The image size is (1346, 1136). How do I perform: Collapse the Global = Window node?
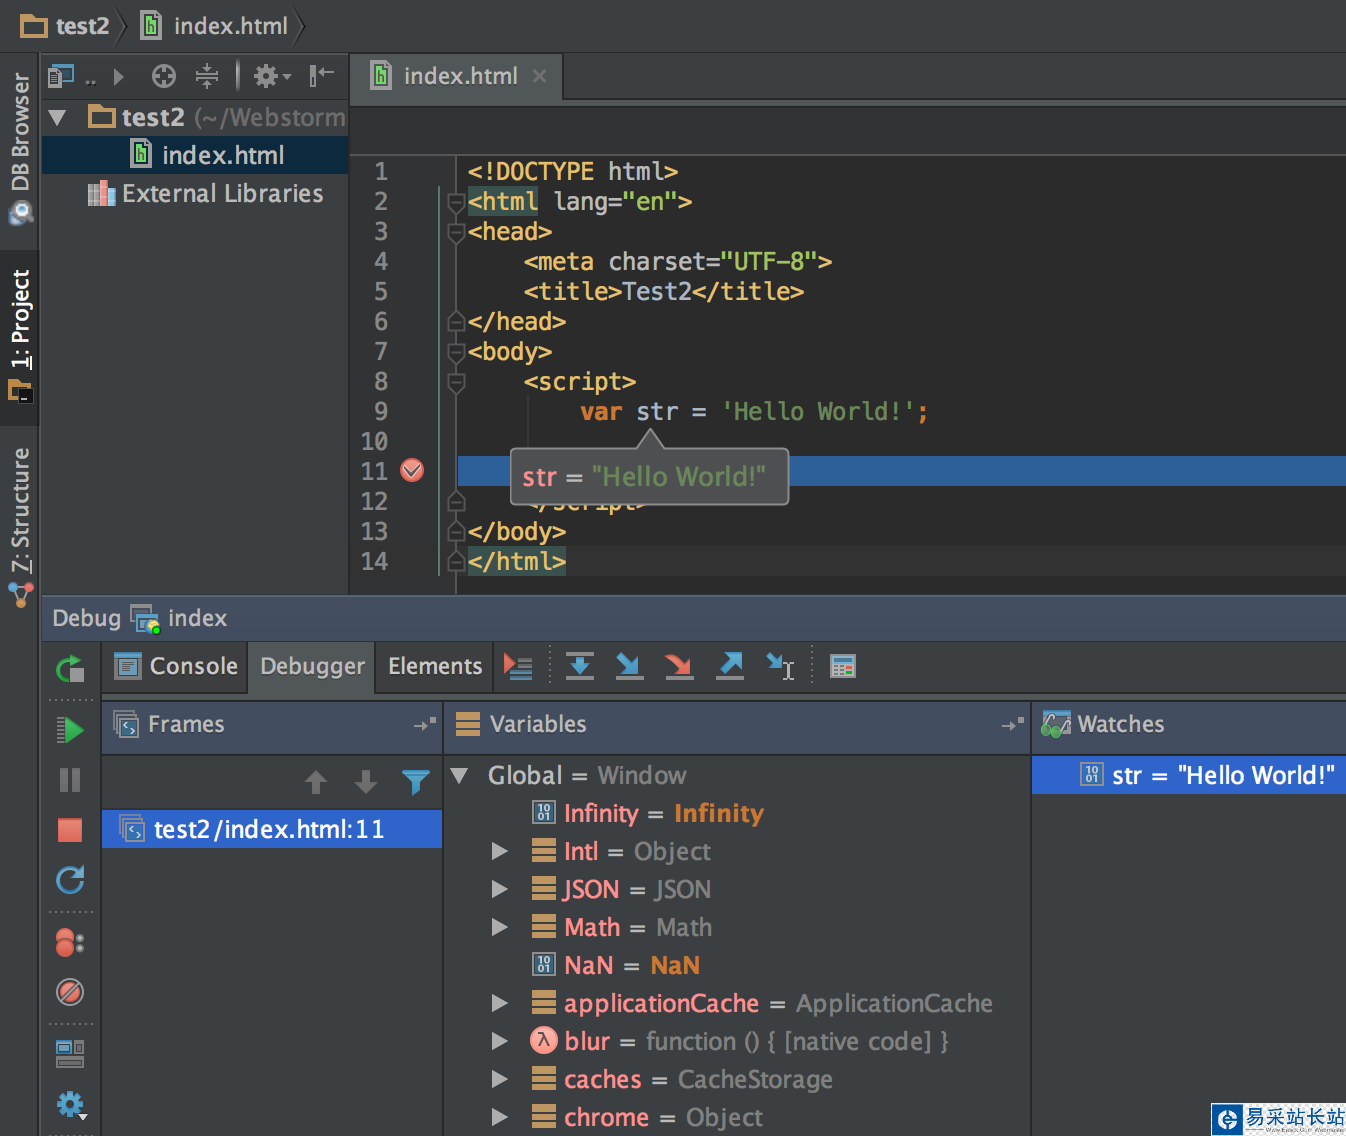460,775
